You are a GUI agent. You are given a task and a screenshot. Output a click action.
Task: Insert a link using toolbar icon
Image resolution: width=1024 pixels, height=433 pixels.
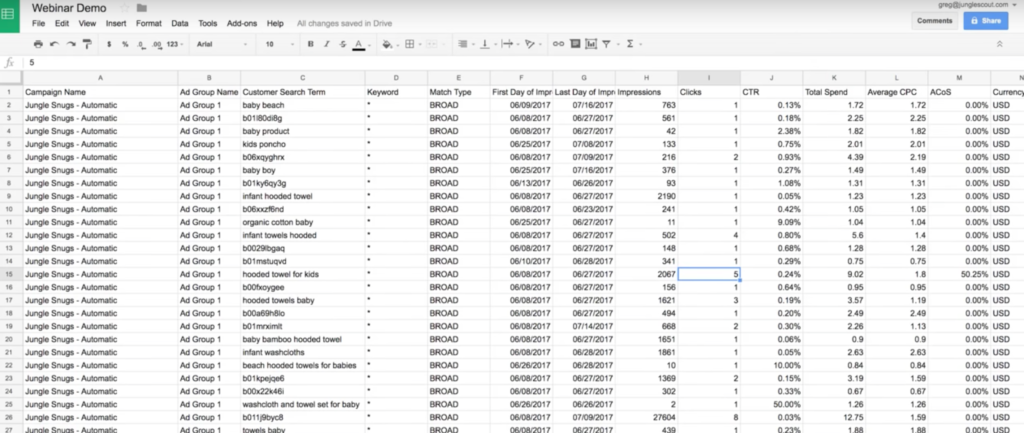557,44
